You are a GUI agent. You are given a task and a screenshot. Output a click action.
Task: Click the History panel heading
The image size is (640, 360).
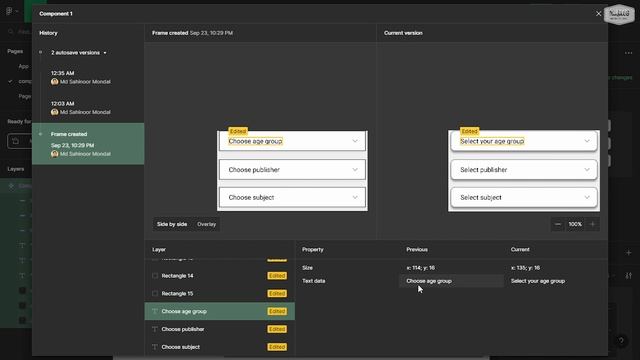click(48, 33)
